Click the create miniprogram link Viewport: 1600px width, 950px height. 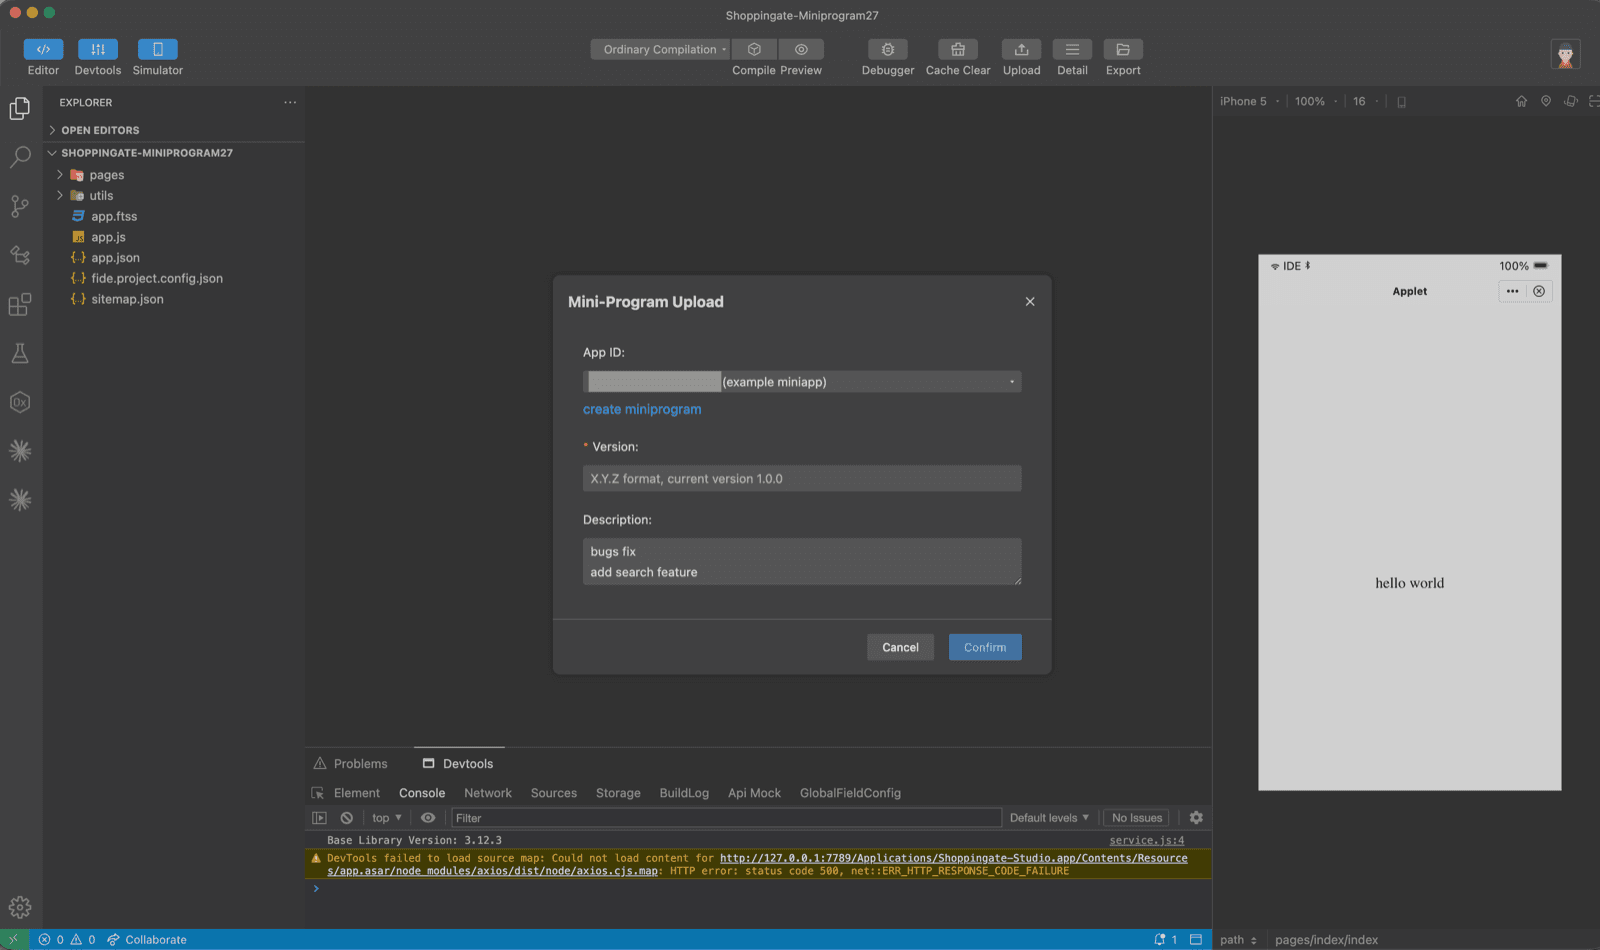[x=642, y=409]
